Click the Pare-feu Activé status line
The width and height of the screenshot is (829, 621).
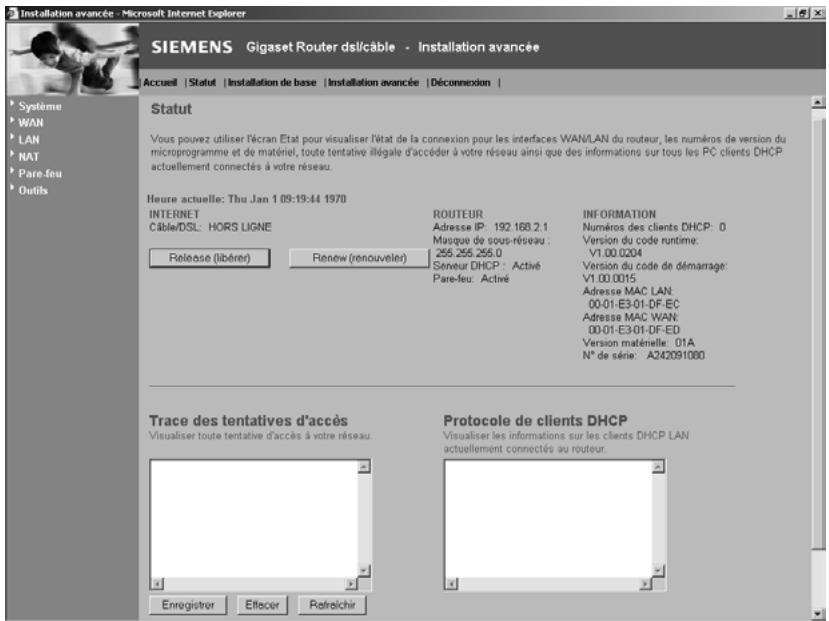click(471, 279)
